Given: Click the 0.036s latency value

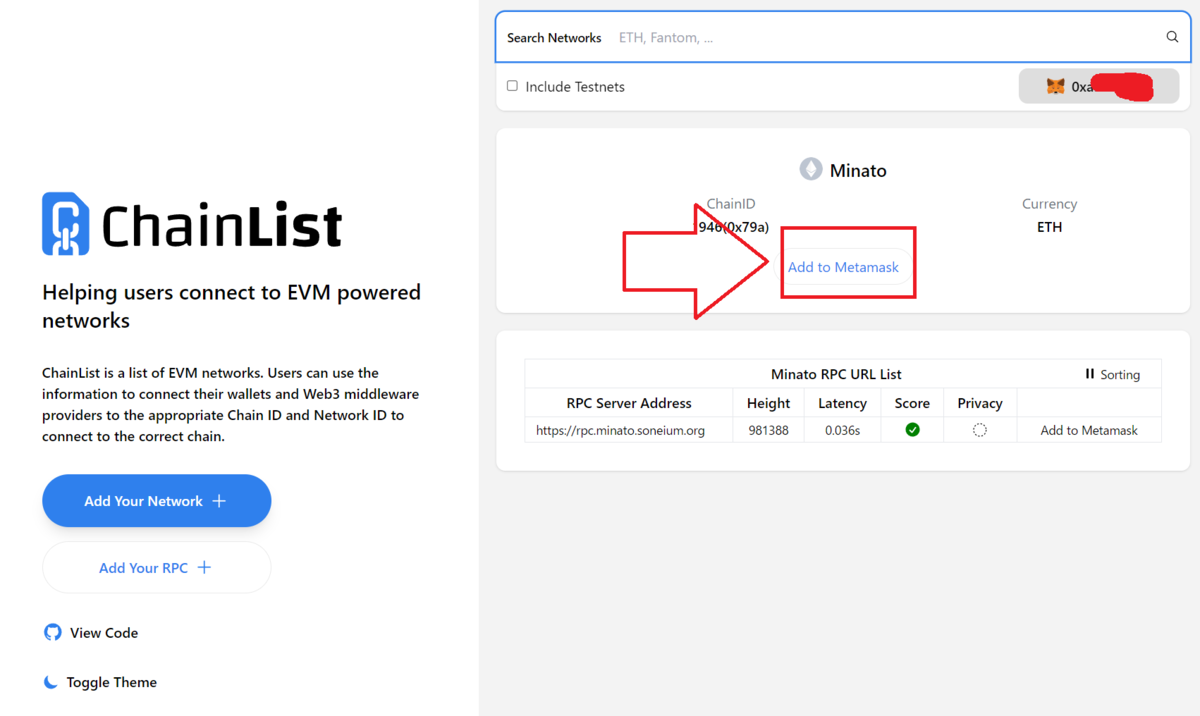Looking at the screenshot, I should [x=842, y=430].
